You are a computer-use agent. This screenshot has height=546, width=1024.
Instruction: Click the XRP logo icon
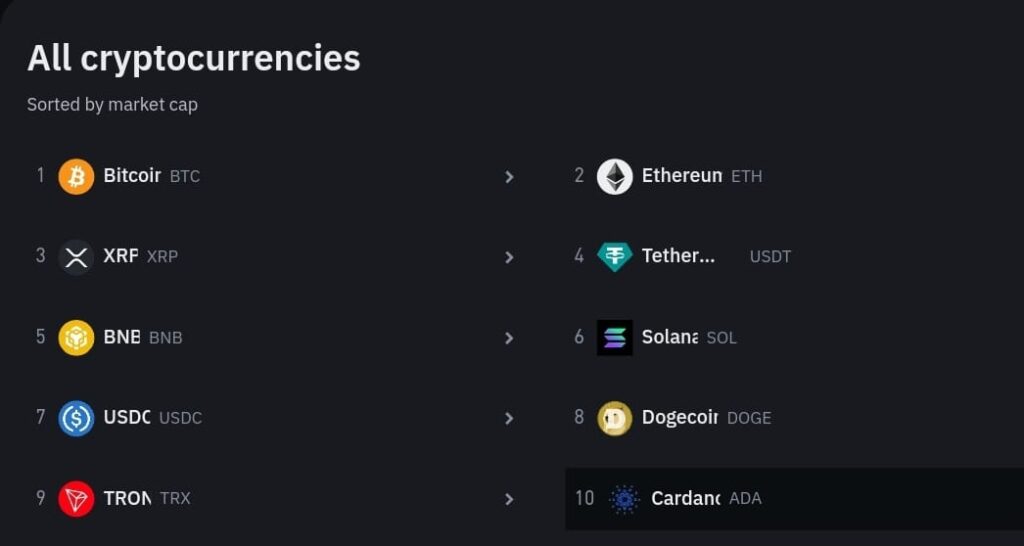point(76,257)
